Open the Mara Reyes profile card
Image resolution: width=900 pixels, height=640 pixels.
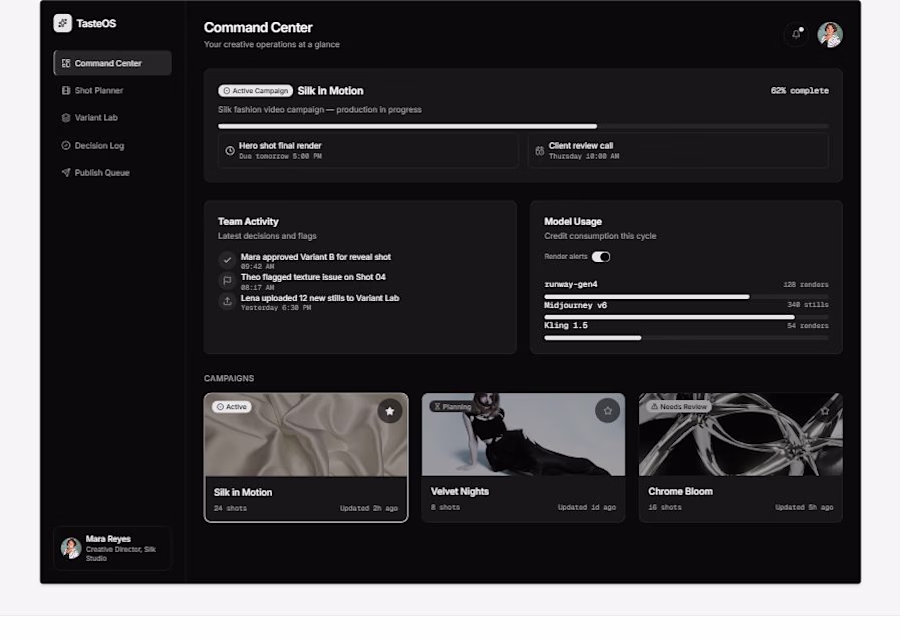coord(112,548)
